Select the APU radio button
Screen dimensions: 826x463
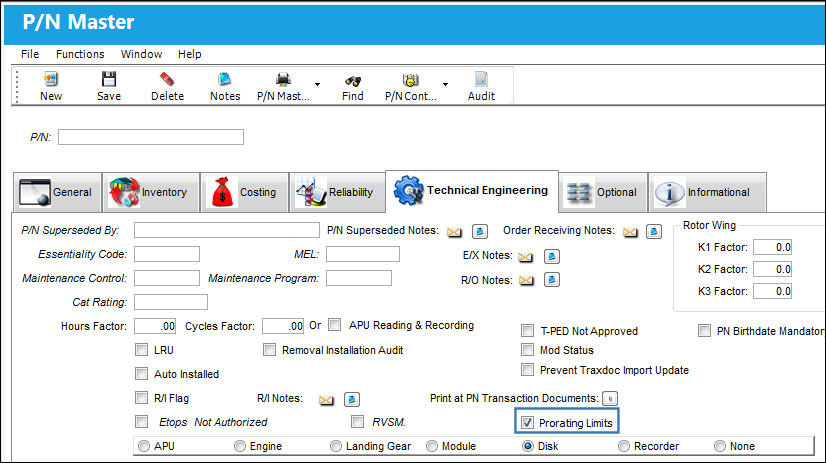[x=144, y=446]
